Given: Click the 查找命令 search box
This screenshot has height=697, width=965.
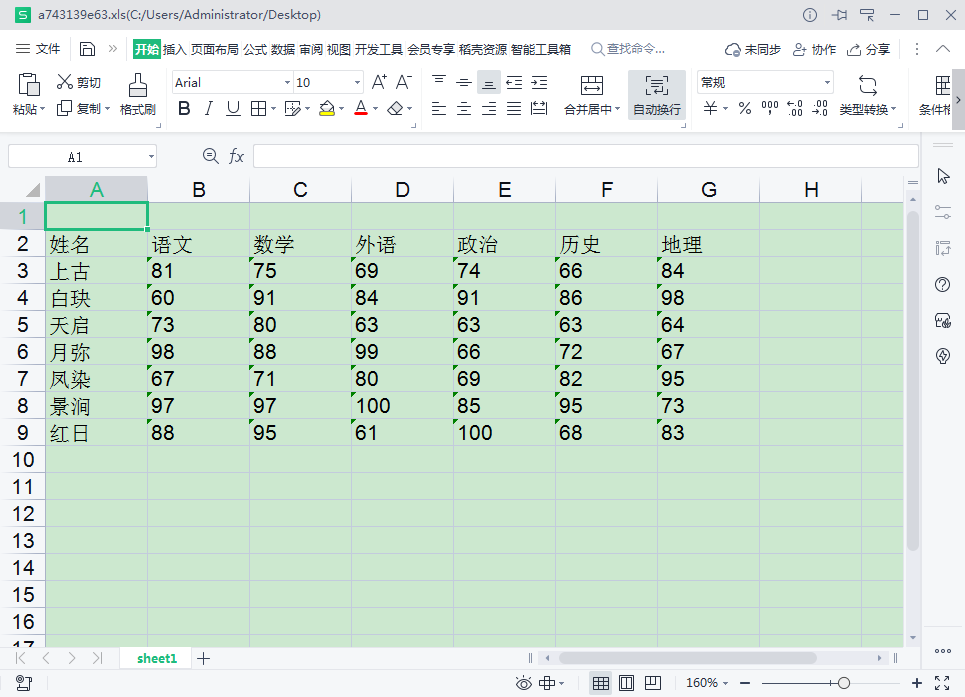Looking at the screenshot, I should pos(628,49).
